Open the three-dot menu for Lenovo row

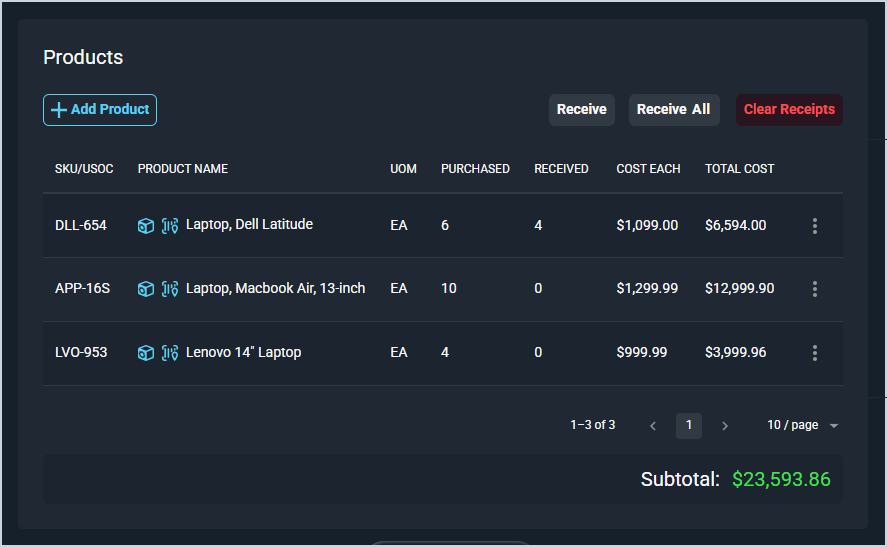pyautogui.click(x=815, y=353)
